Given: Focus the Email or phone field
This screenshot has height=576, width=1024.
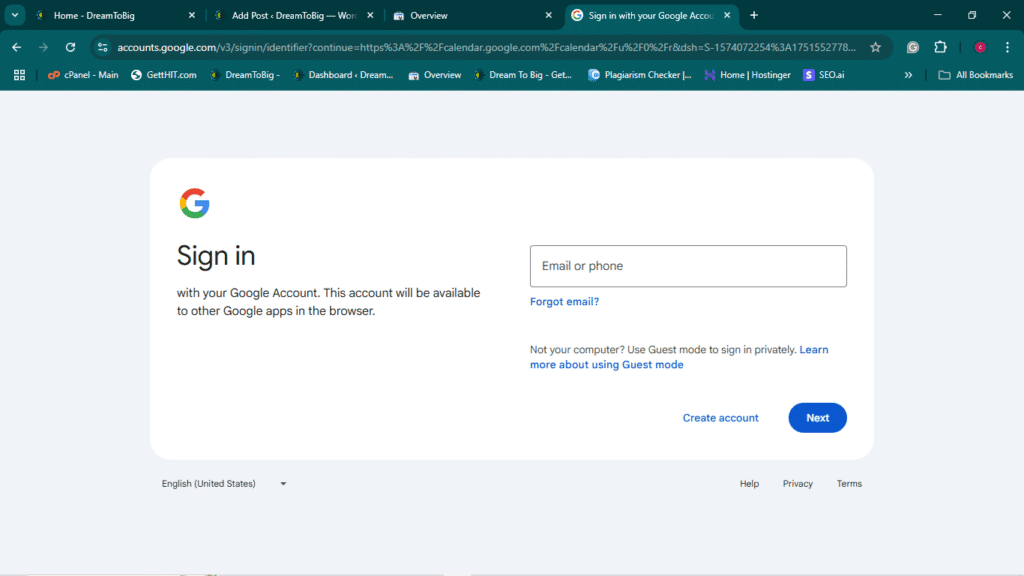Looking at the screenshot, I should click(x=688, y=266).
